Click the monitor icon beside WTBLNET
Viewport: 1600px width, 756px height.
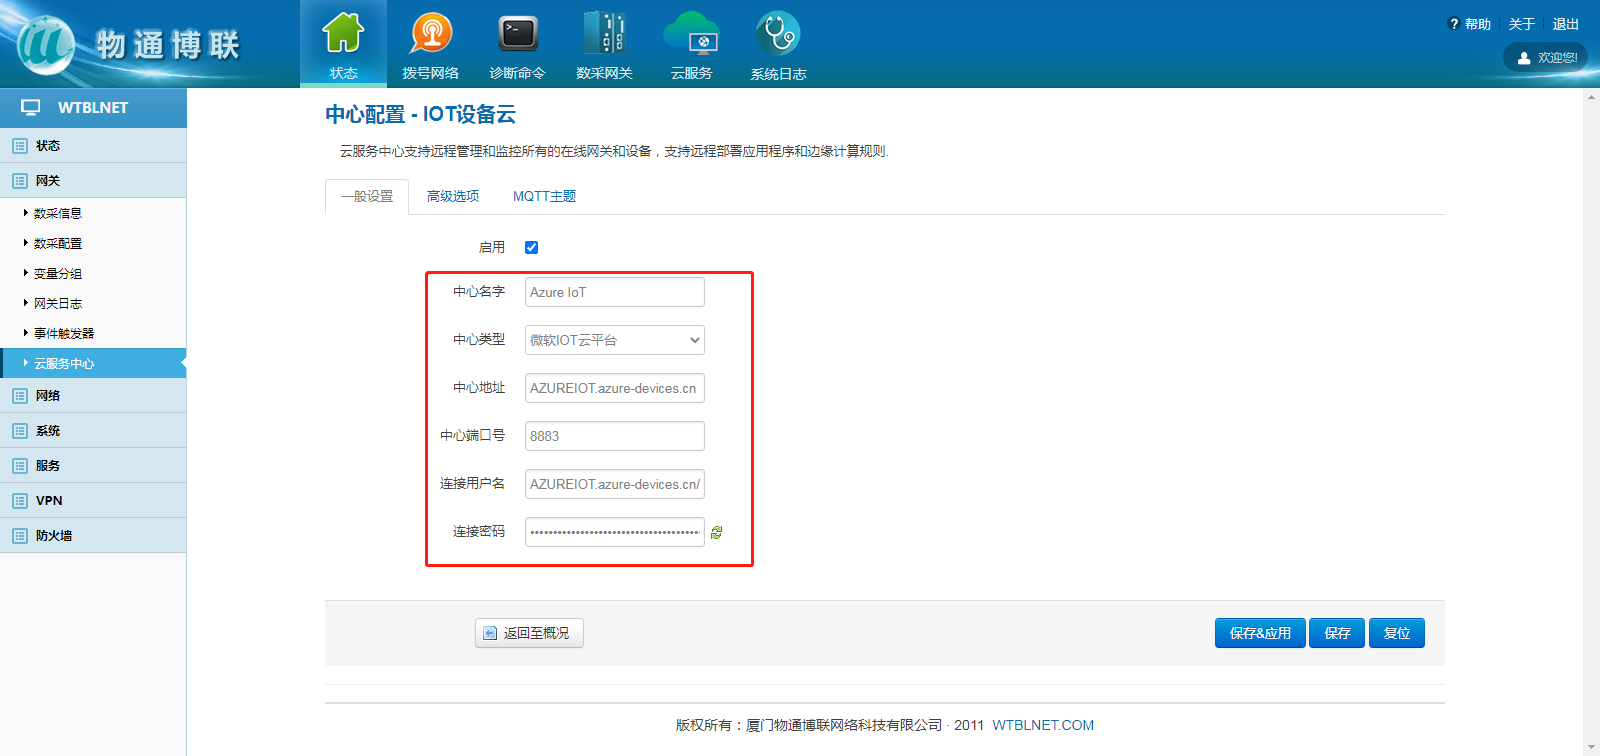pyautogui.click(x=31, y=107)
